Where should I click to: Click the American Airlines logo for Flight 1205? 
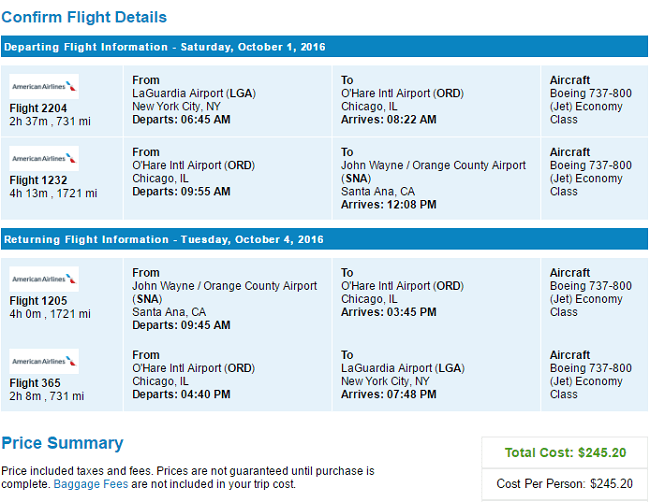click(x=44, y=279)
